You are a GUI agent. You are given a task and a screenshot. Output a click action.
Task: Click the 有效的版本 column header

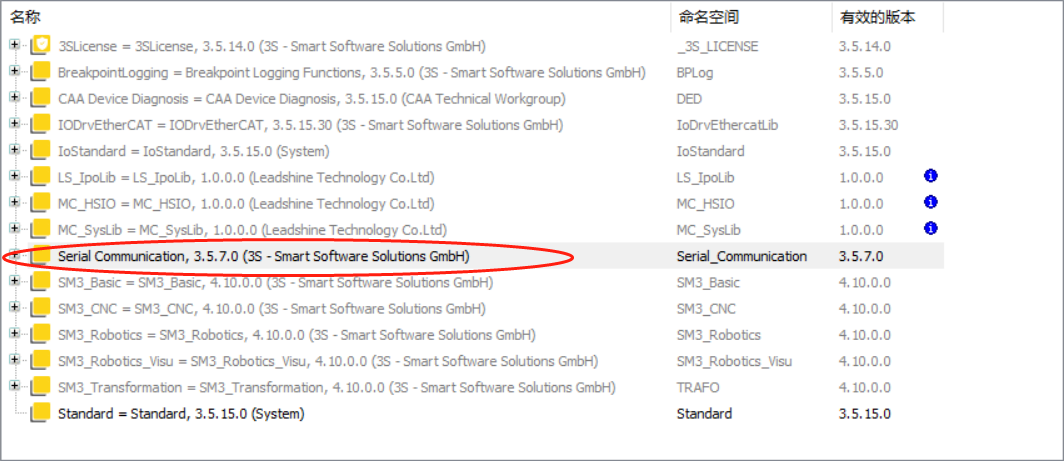click(876, 17)
